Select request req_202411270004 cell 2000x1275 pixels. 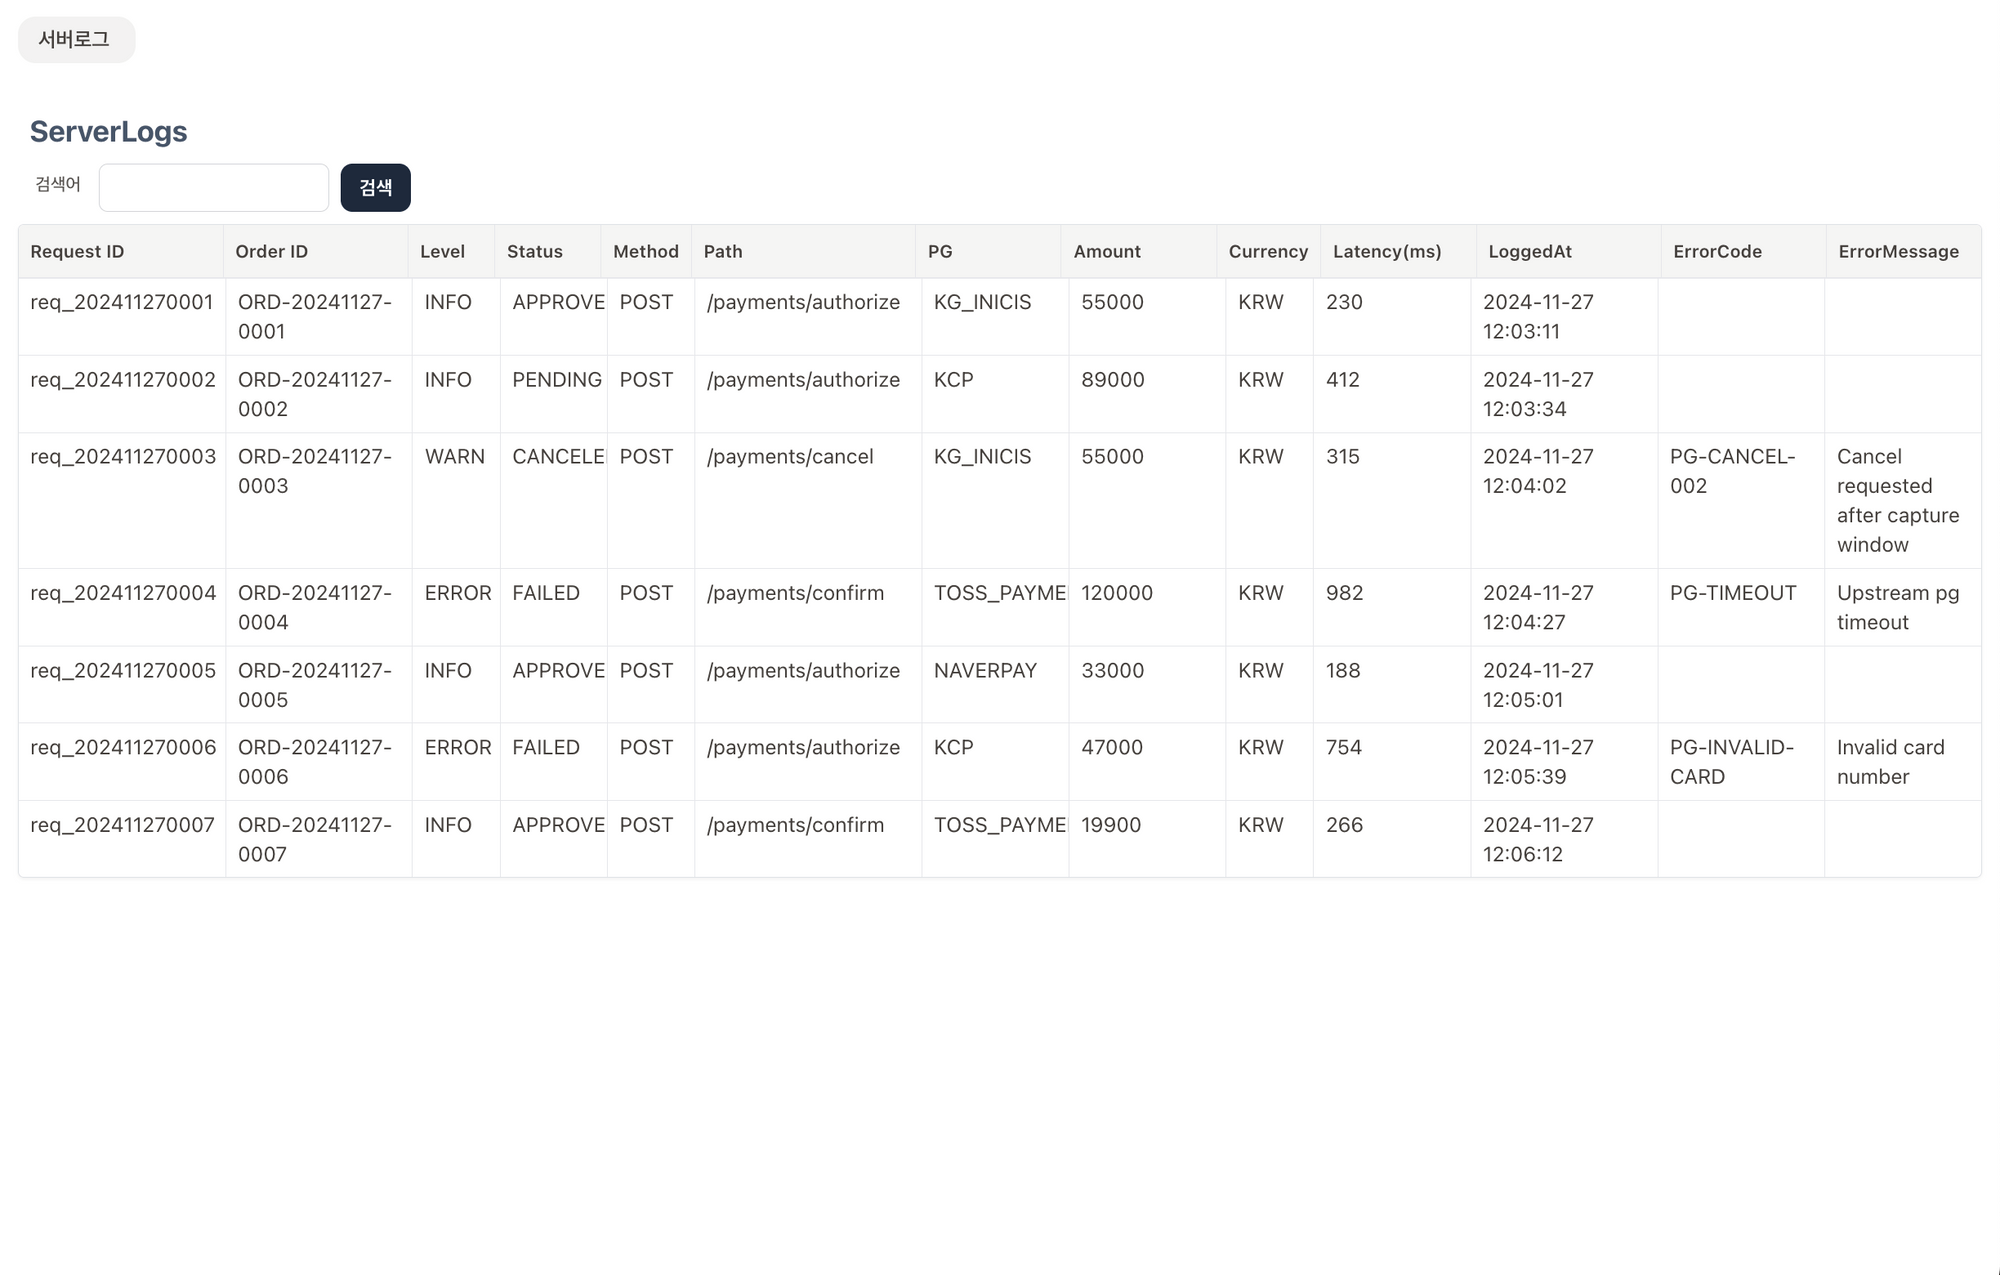coord(122,593)
